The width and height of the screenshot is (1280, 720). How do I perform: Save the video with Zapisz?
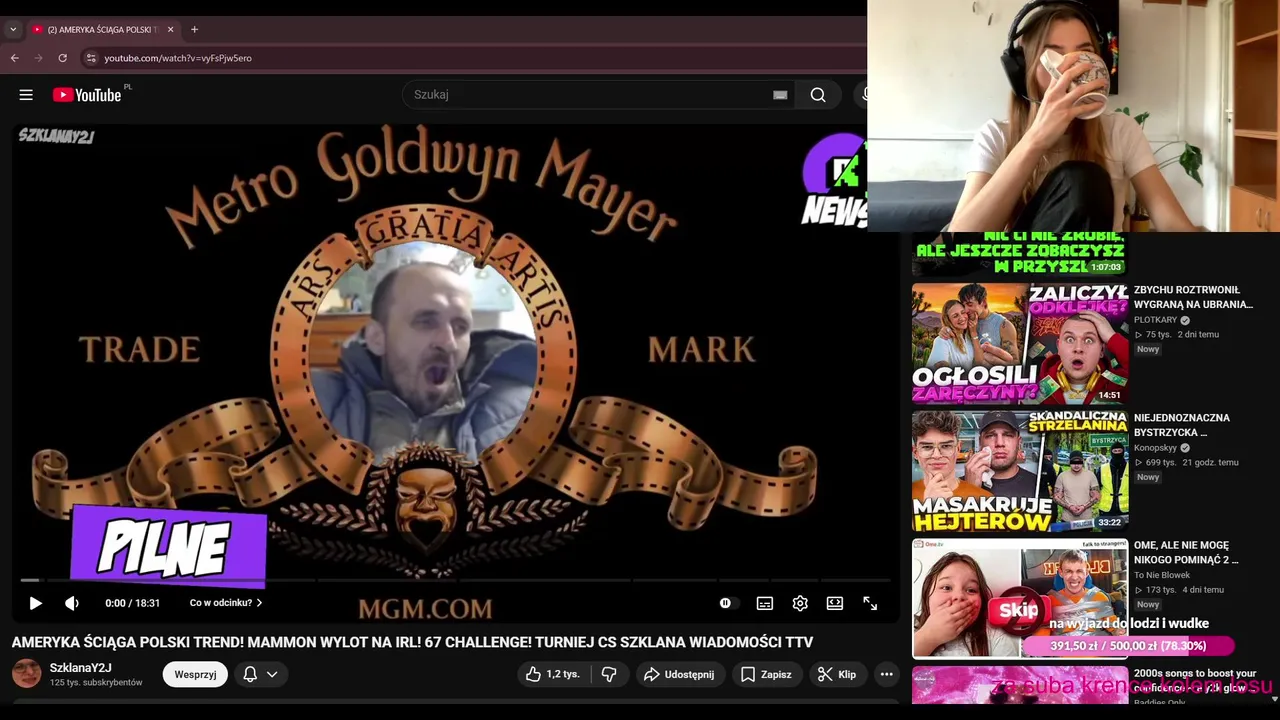pos(766,674)
